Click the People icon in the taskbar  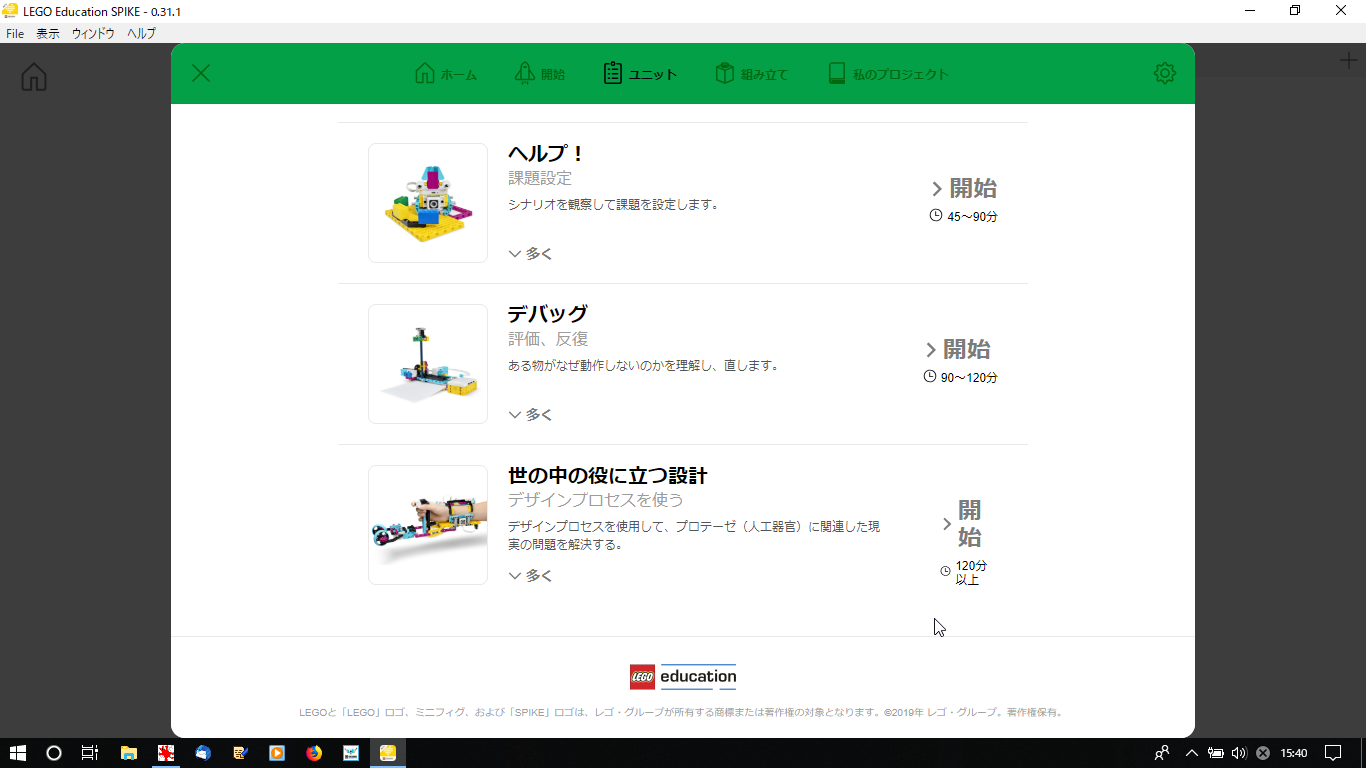coord(1162,753)
